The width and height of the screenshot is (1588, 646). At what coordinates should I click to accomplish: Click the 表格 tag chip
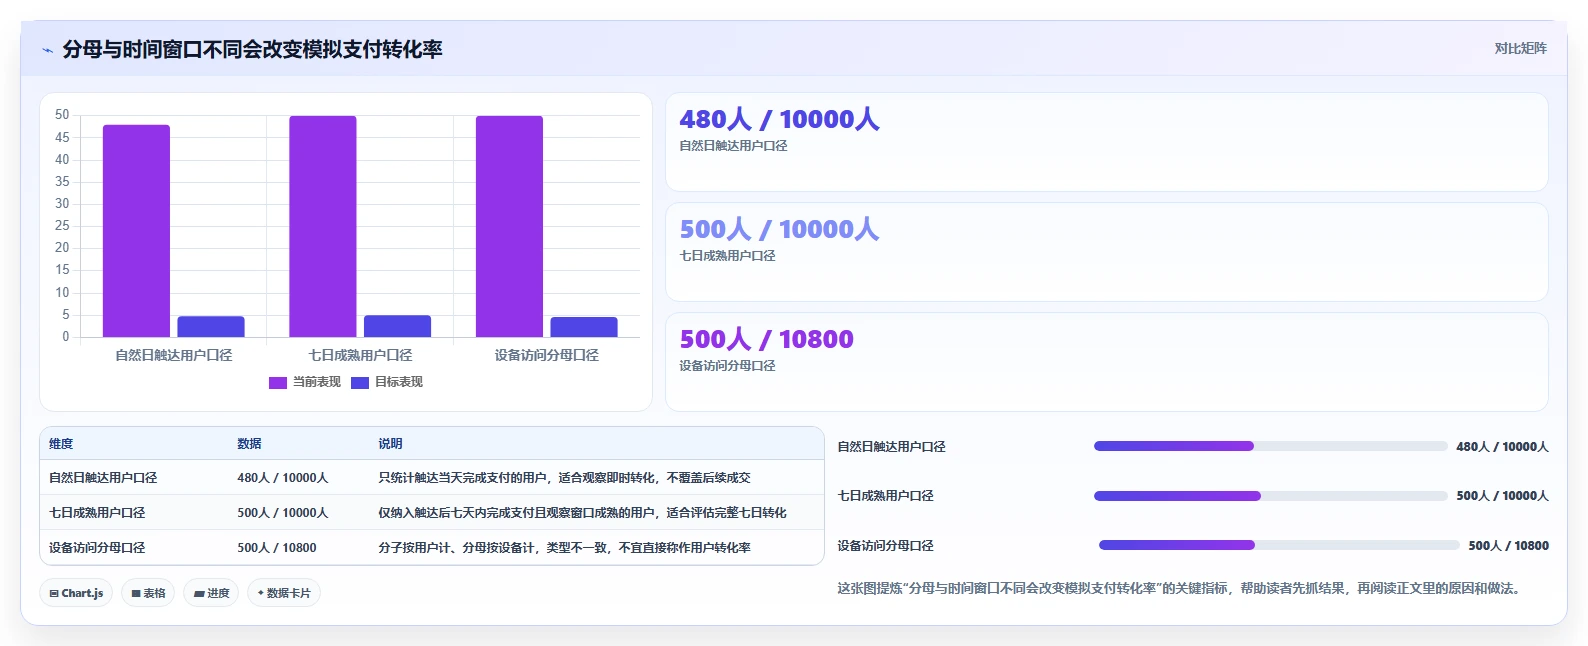[148, 593]
